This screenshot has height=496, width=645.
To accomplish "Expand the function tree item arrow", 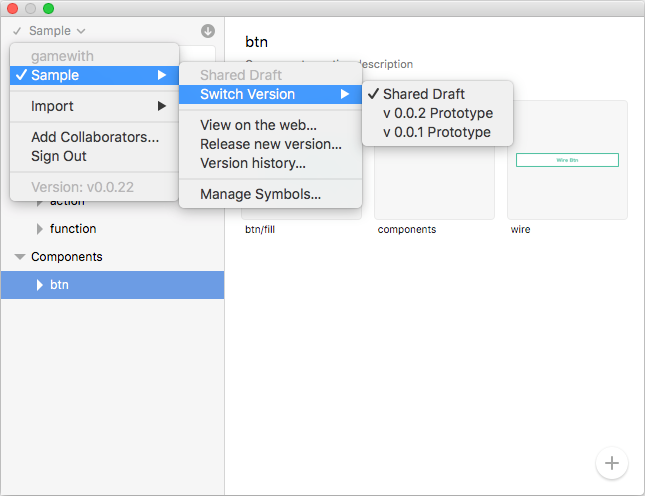I will pos(39,229).
